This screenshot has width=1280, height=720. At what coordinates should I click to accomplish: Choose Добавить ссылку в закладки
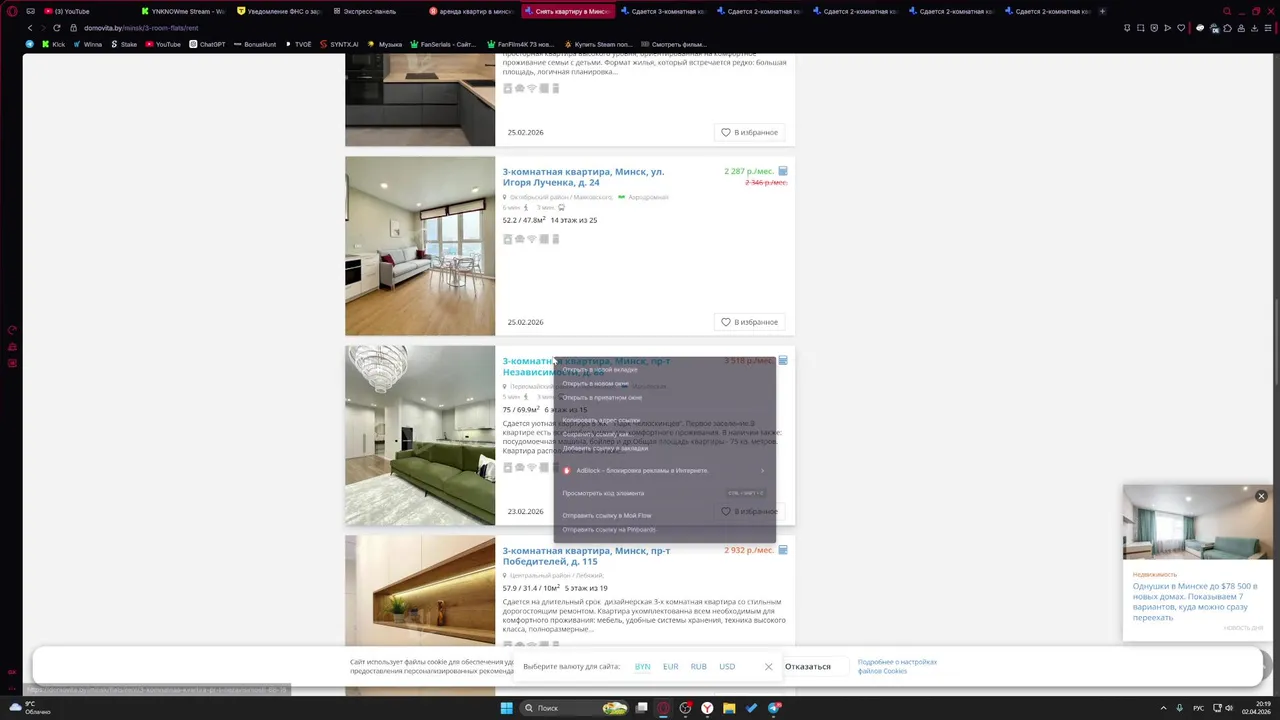click(x=665, y=448)
